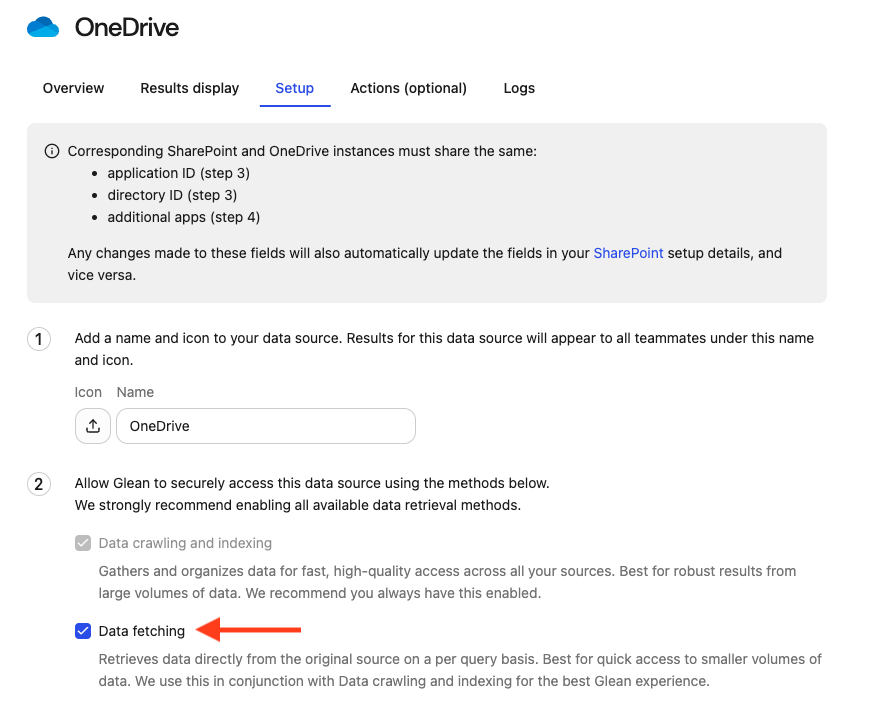
Task: Go to the Actions (optional) tab
Action: click(408, 88)
